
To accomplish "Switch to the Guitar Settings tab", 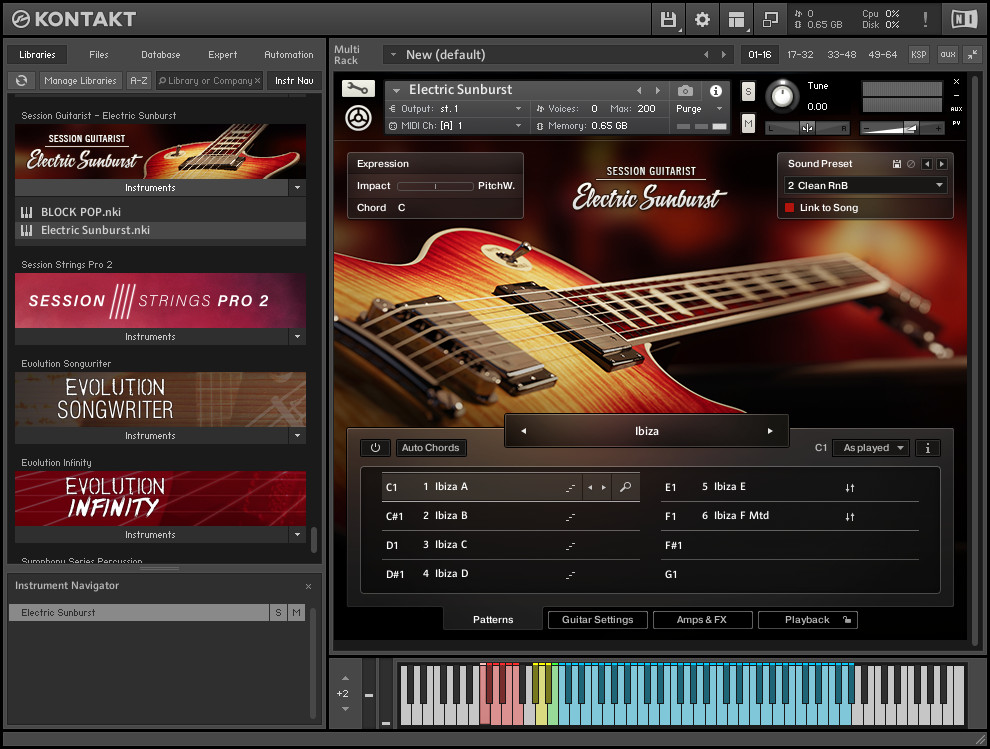I will 597,620.
